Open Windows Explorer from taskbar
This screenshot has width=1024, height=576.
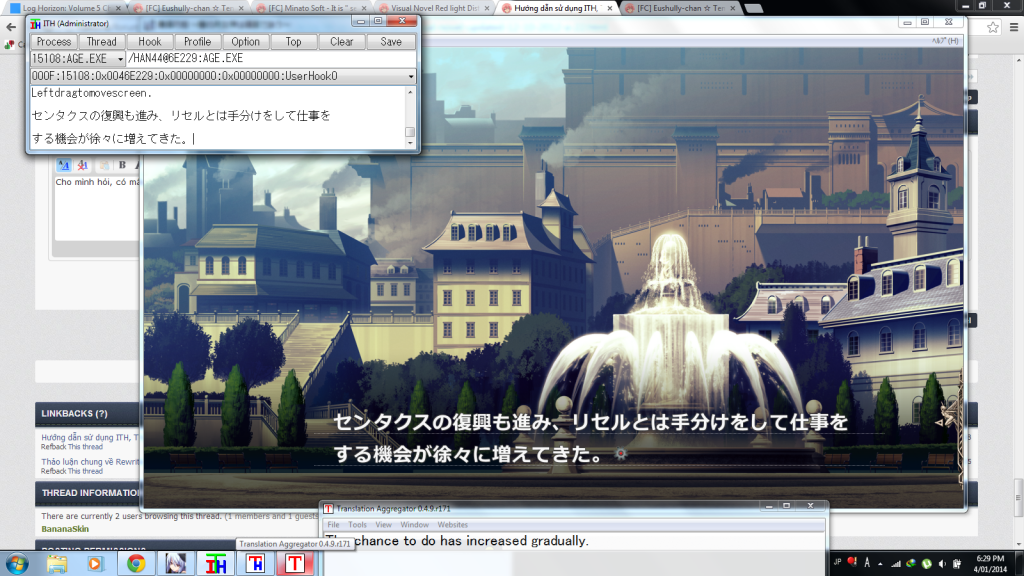[x=57, y=564]
